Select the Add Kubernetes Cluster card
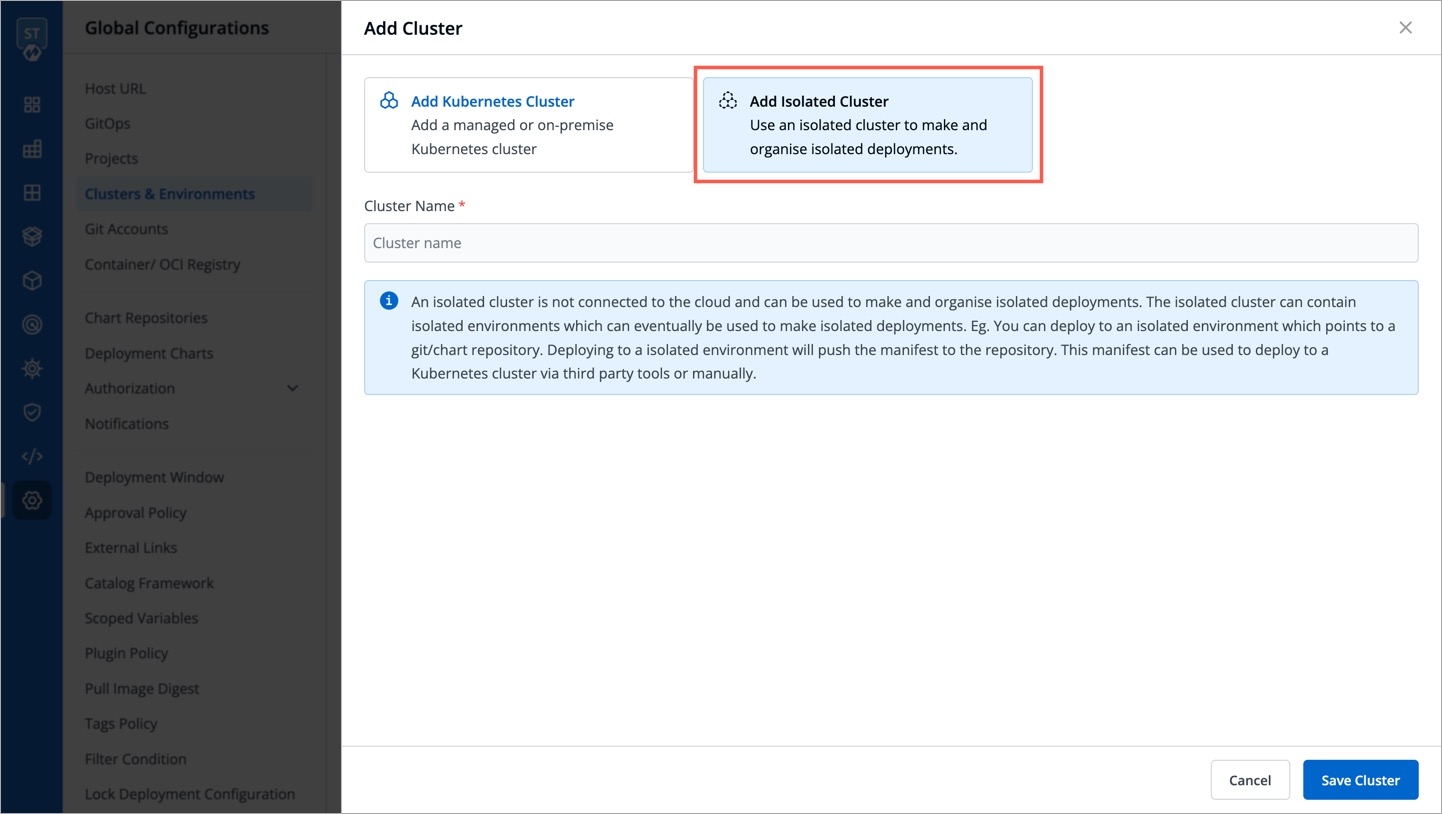 pyautogui.click(x=528, y=125)
